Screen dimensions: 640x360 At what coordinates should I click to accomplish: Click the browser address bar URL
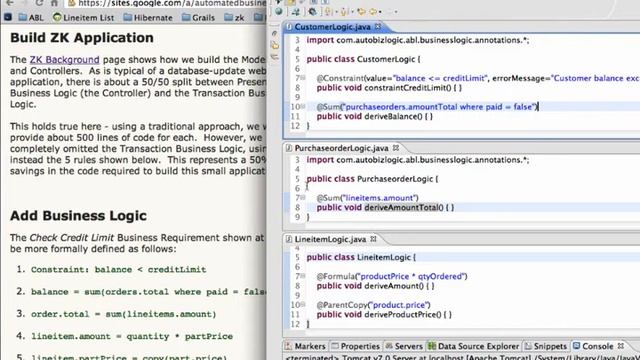coord(171,3)
